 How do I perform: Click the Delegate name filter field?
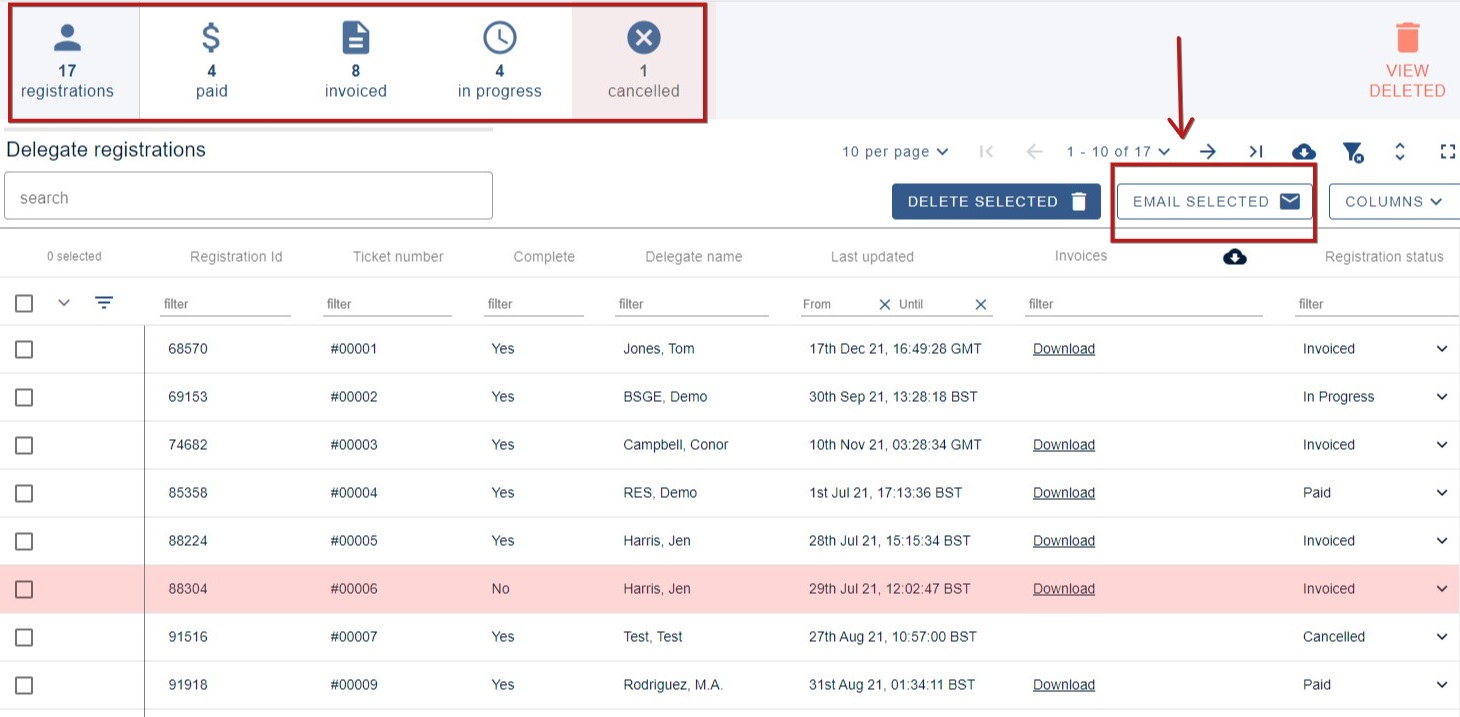pyautogui.click(x=692, y=304)
